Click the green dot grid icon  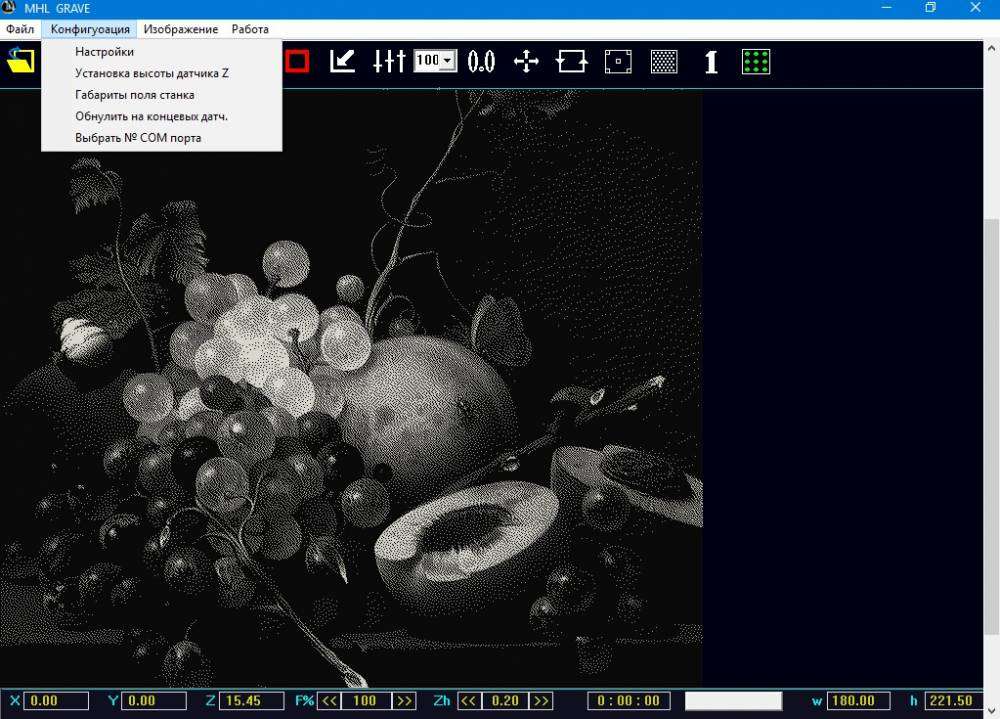tap(756, 62)
